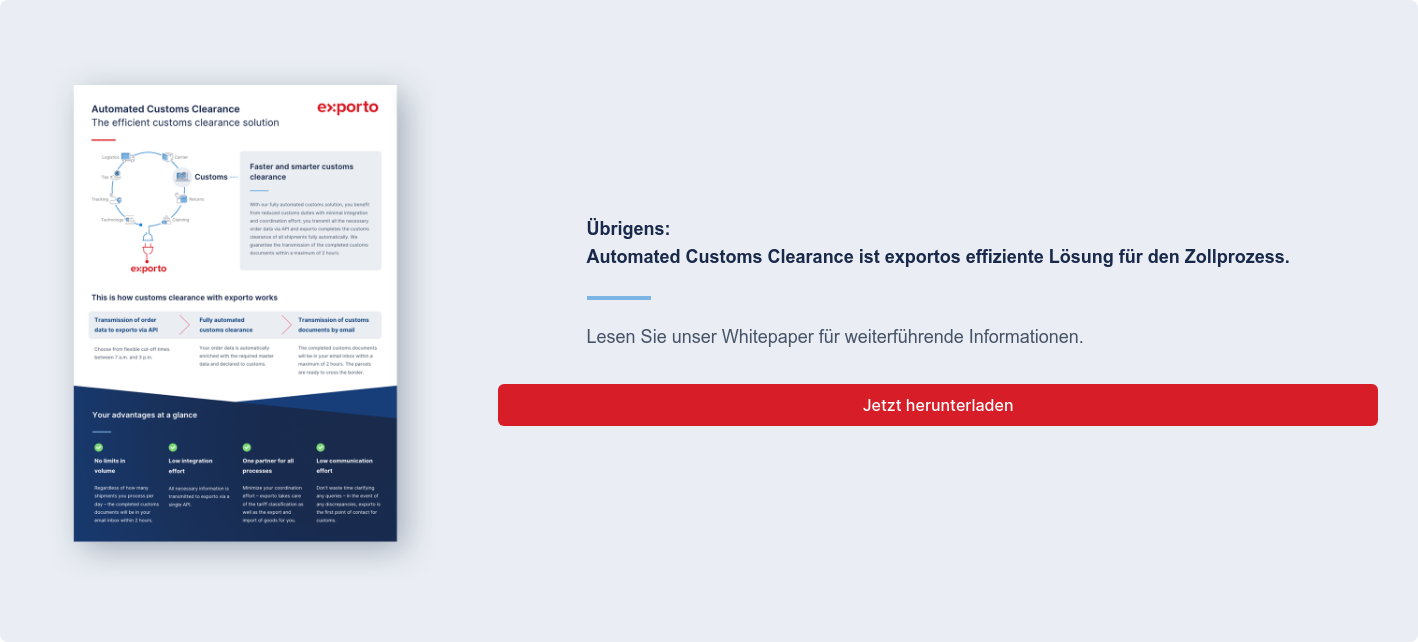Click the 'Transmission of order data to exporto via API' step
Screen dimensions: 1418x642
click(127, 324)
